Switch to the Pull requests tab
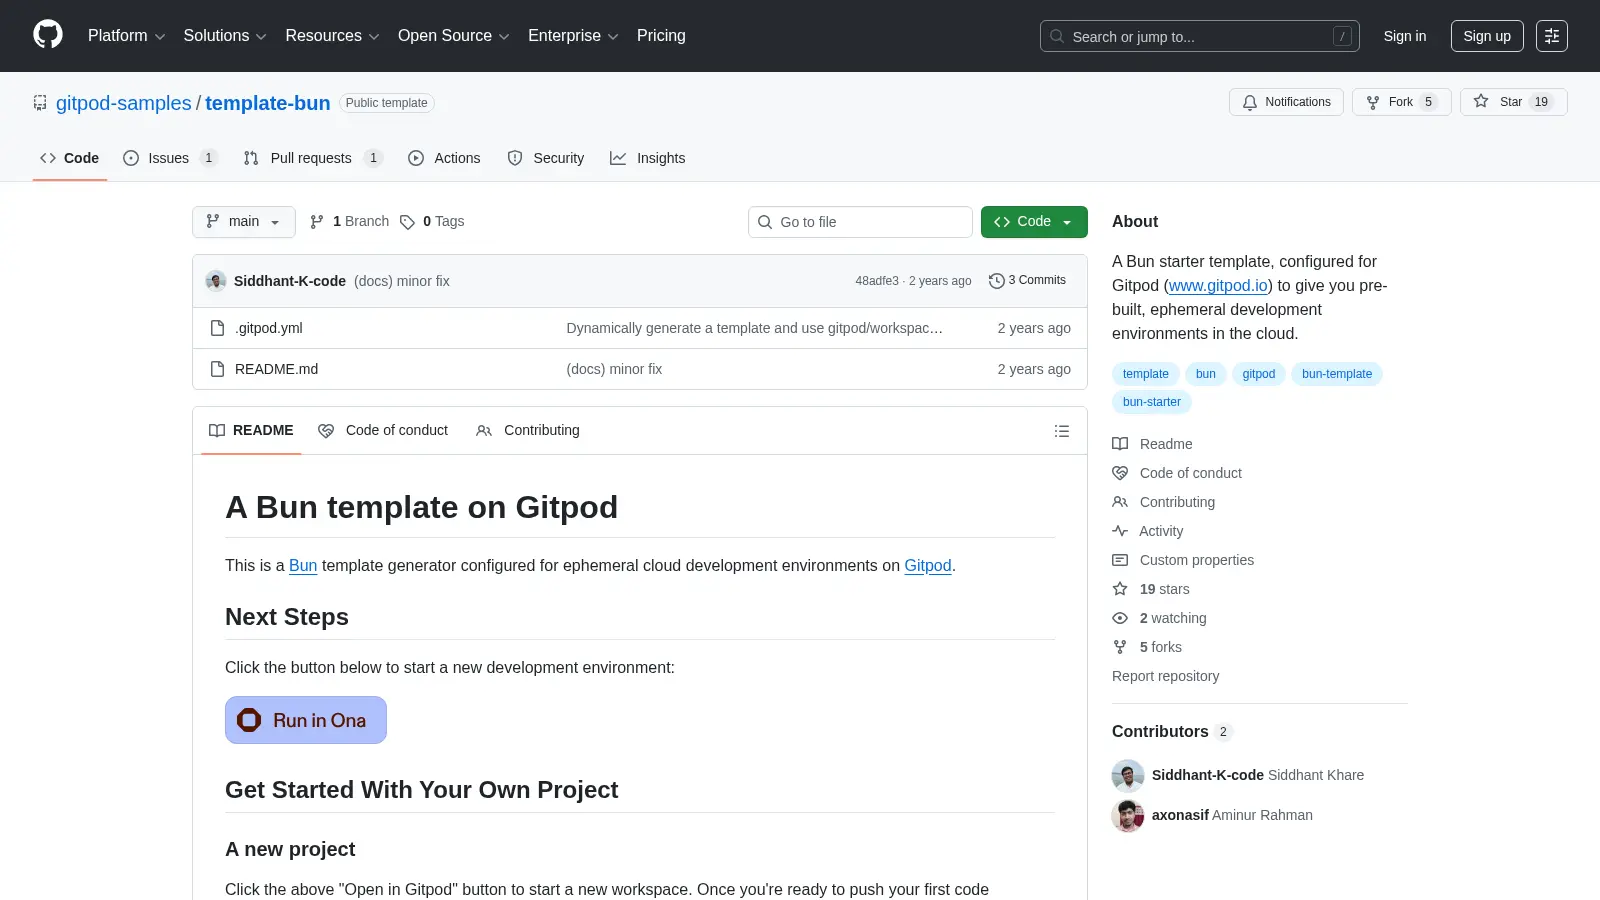1600x900 pixels. [313, 158]
